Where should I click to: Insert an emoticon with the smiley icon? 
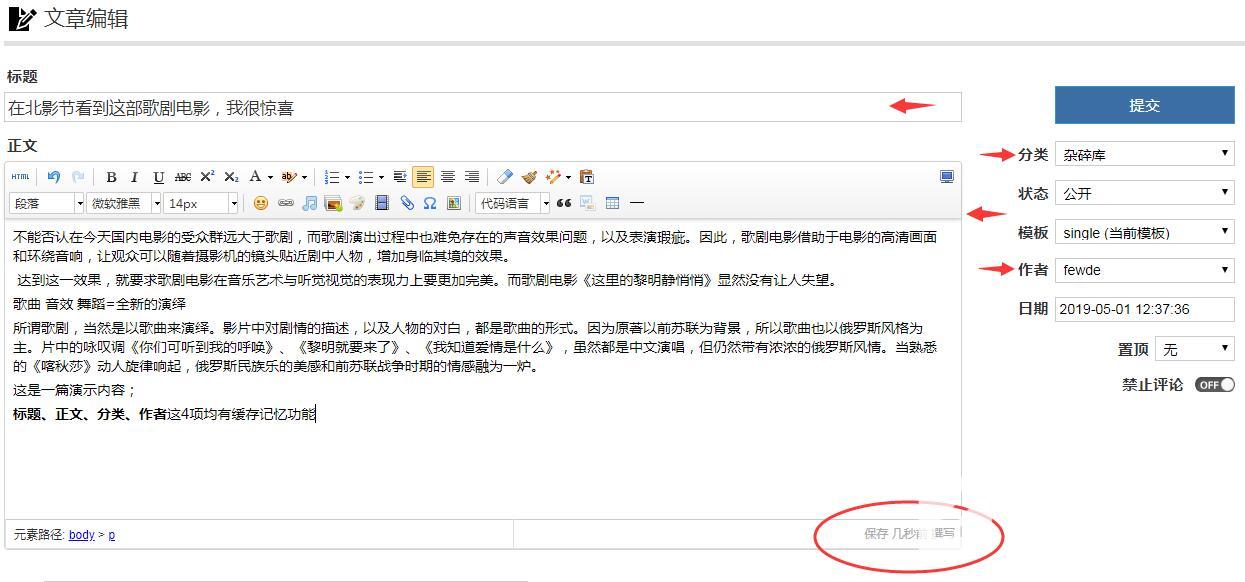click(260, 203)
